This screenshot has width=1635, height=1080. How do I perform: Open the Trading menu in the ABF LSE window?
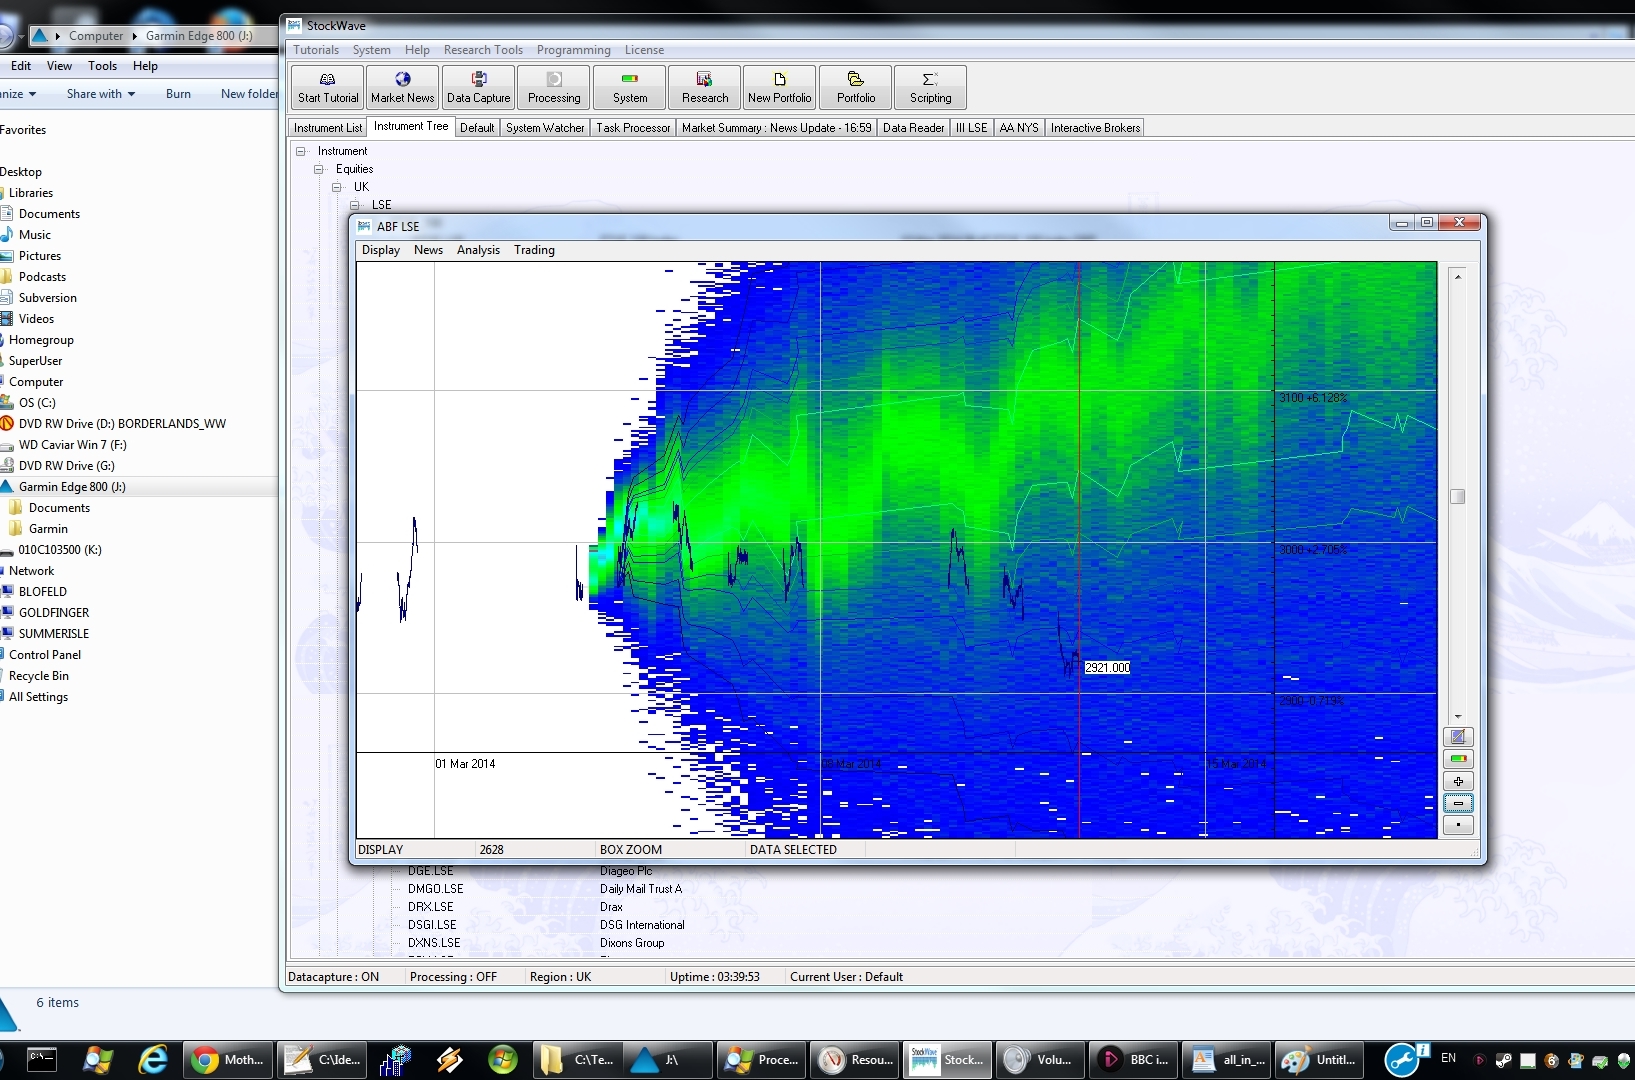point(533,250)
